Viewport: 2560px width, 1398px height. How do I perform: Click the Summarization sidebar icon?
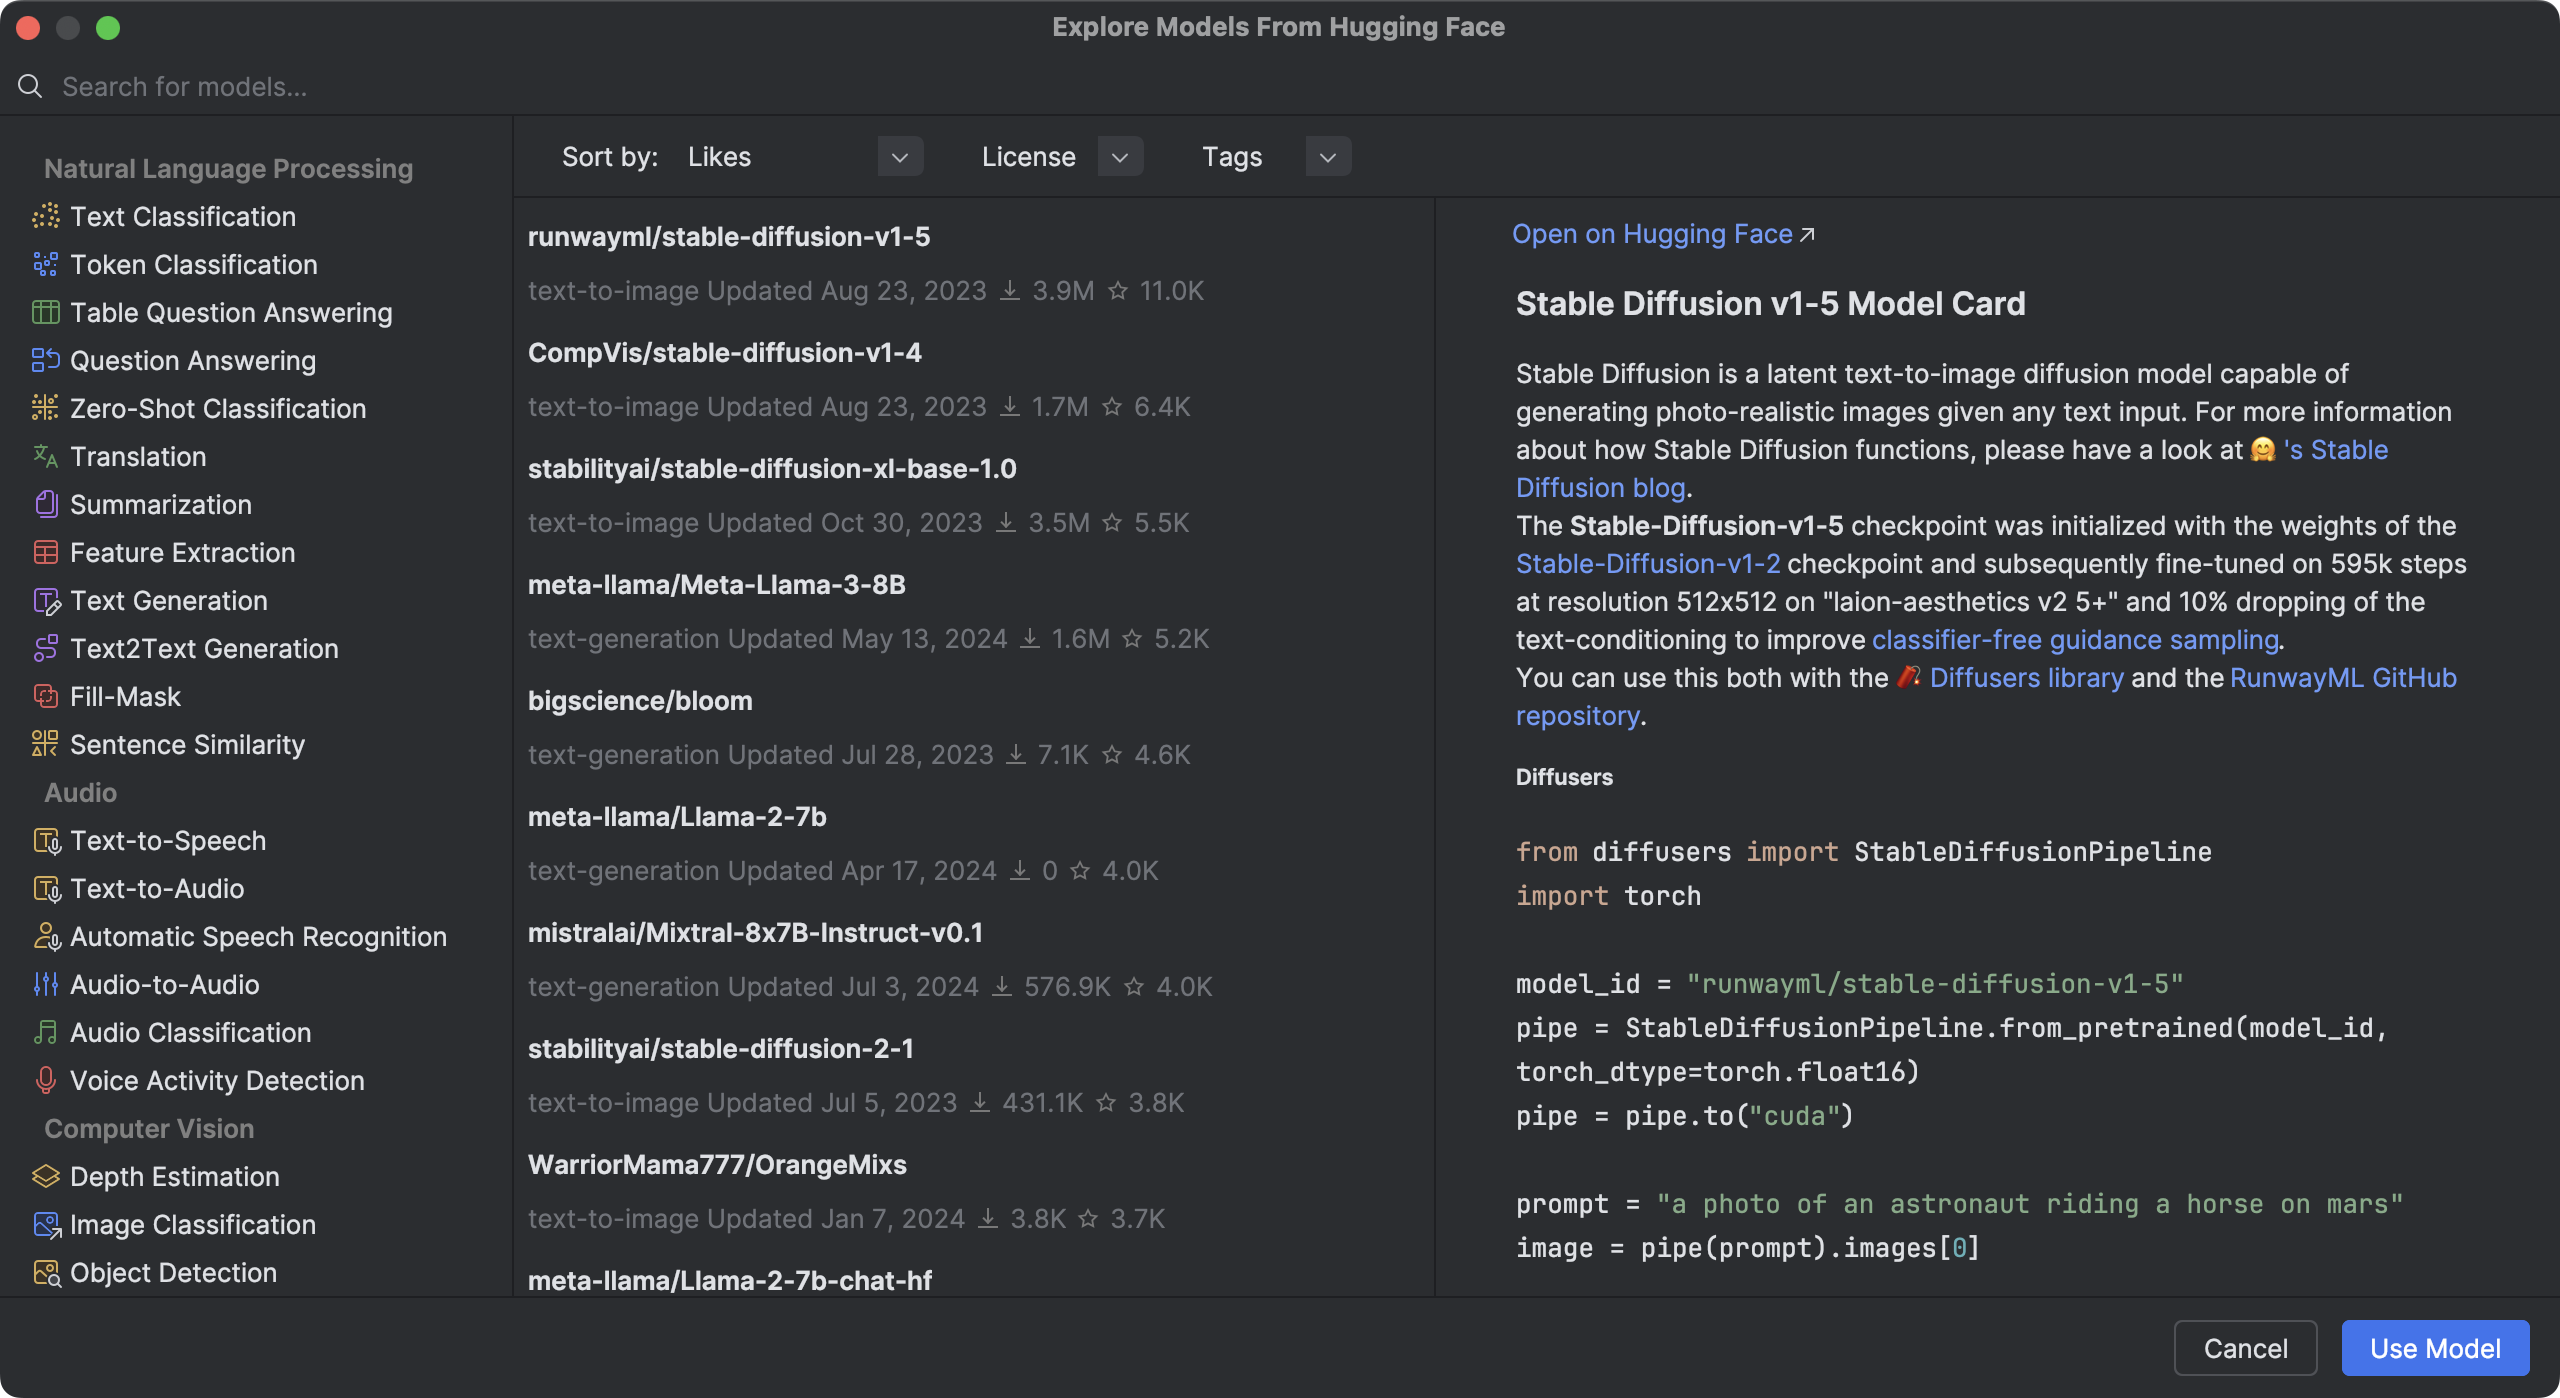(46, 504)
